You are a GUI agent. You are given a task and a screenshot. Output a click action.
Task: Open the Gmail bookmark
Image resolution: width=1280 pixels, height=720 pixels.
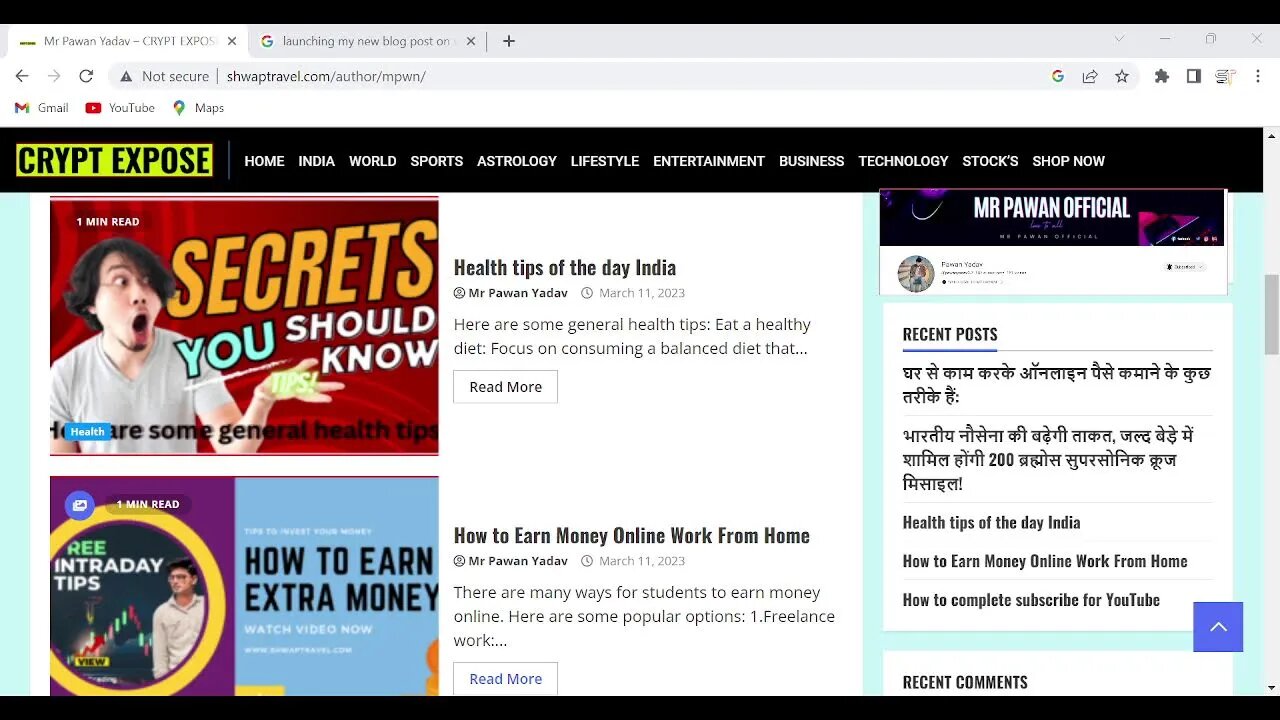point(42,108)
